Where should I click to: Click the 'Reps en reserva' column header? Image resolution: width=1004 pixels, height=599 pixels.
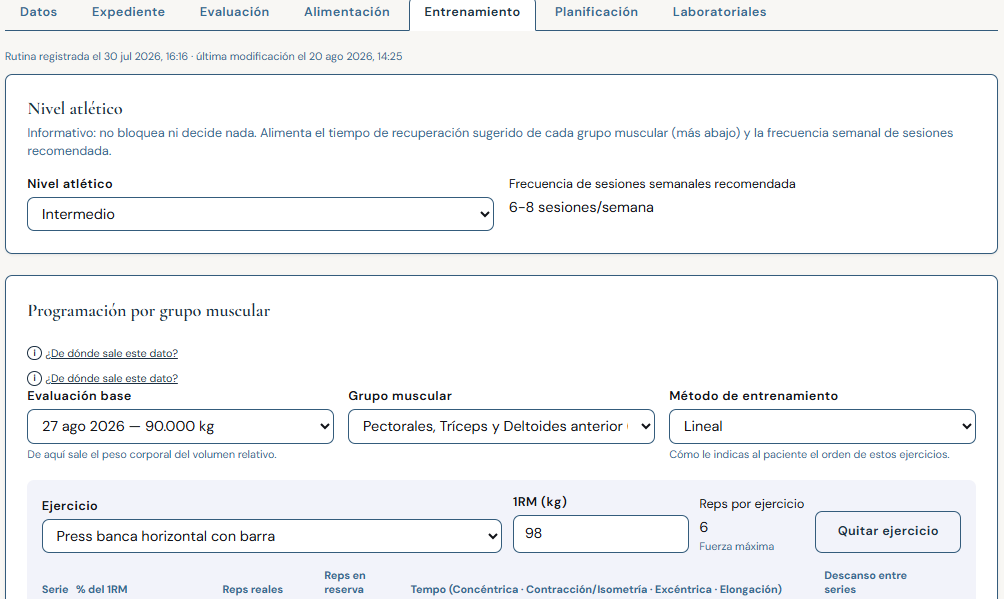pyautogui.click(x=344, y=582)
